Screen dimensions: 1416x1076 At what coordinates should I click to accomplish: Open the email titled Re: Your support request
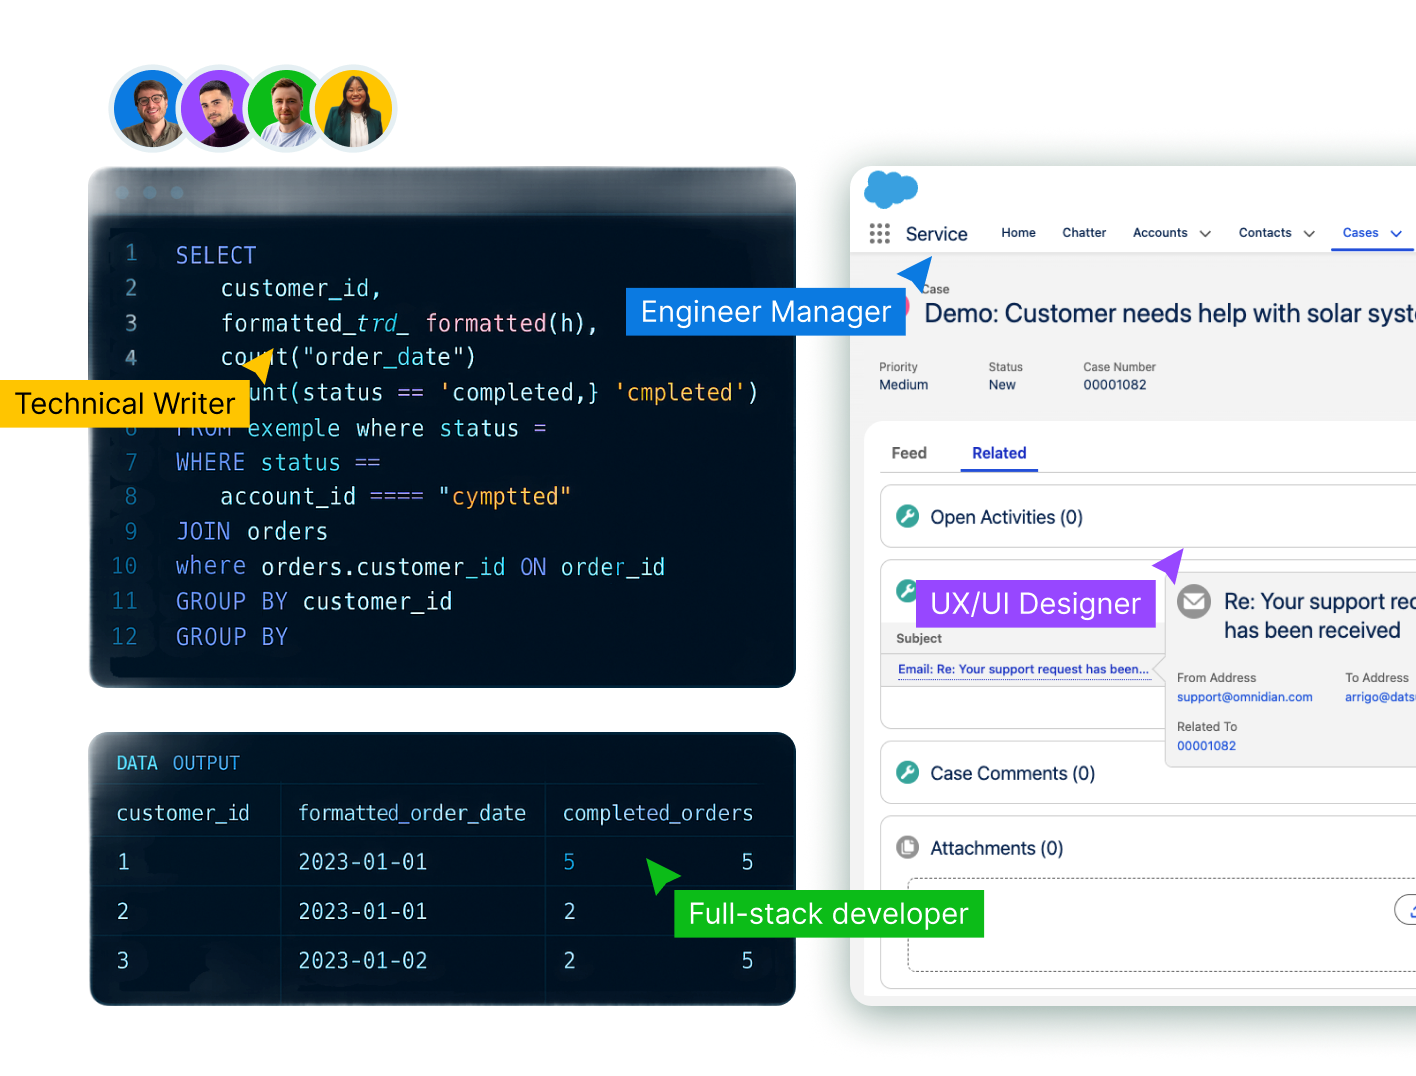coord(1023,669)
